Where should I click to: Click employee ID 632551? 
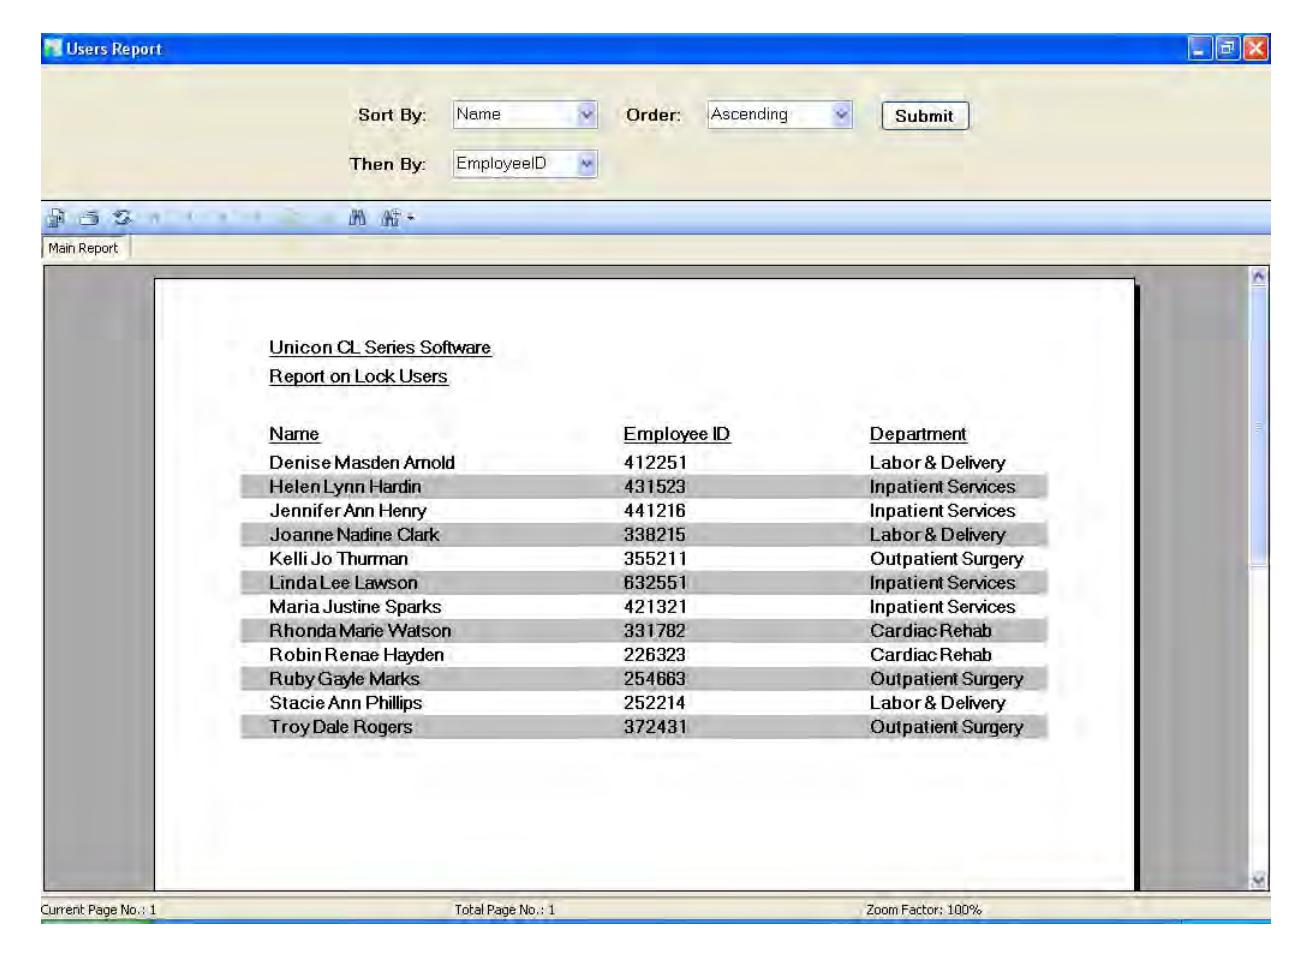[655, 582]
